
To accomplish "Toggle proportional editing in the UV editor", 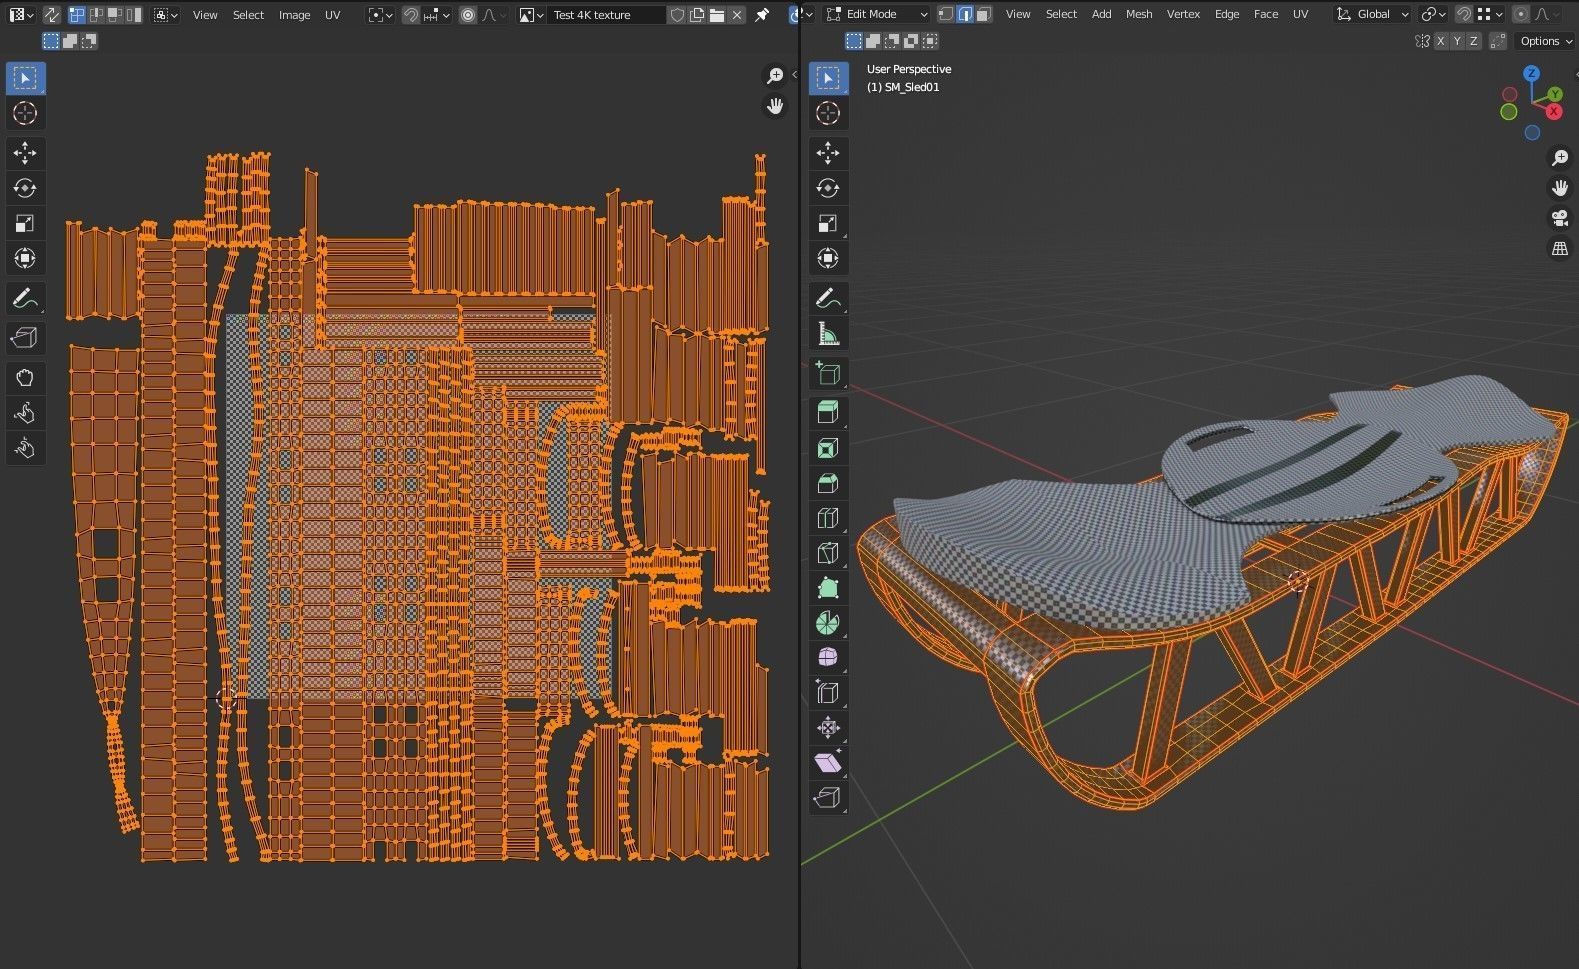I will pos(468,15).
